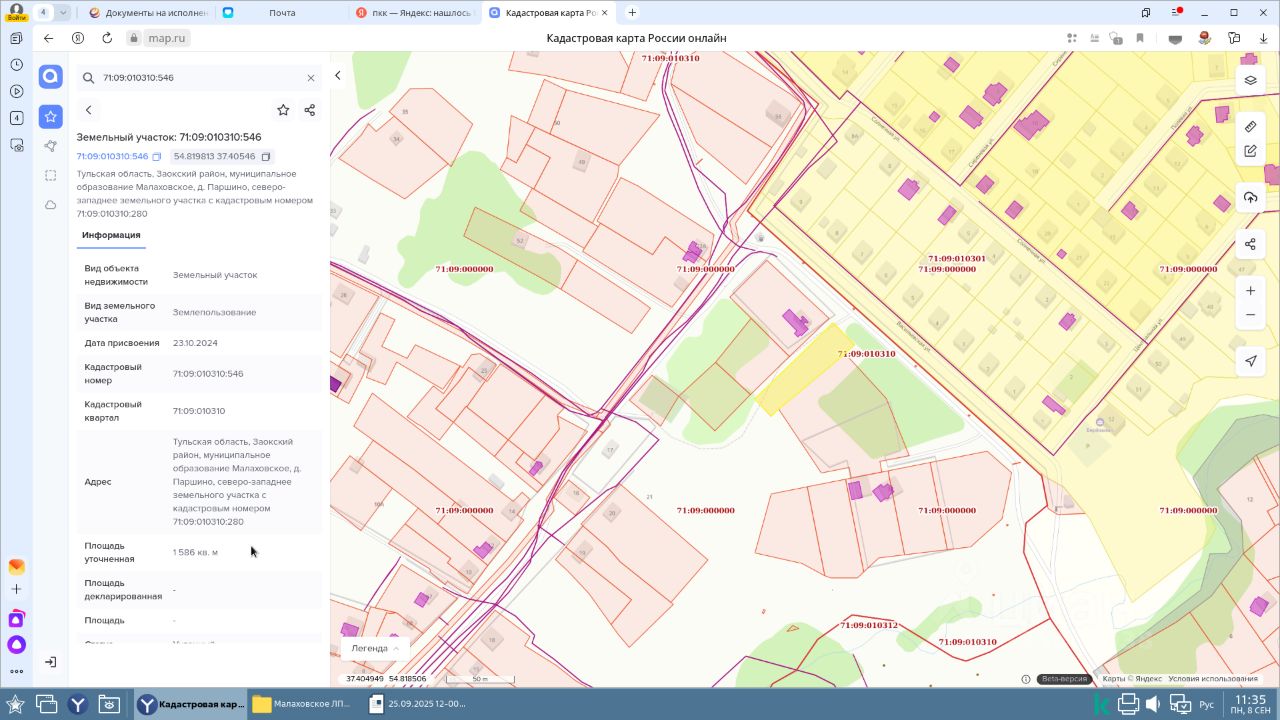Select the Информация tab
Screen dimensions: 1280x720
111,235
